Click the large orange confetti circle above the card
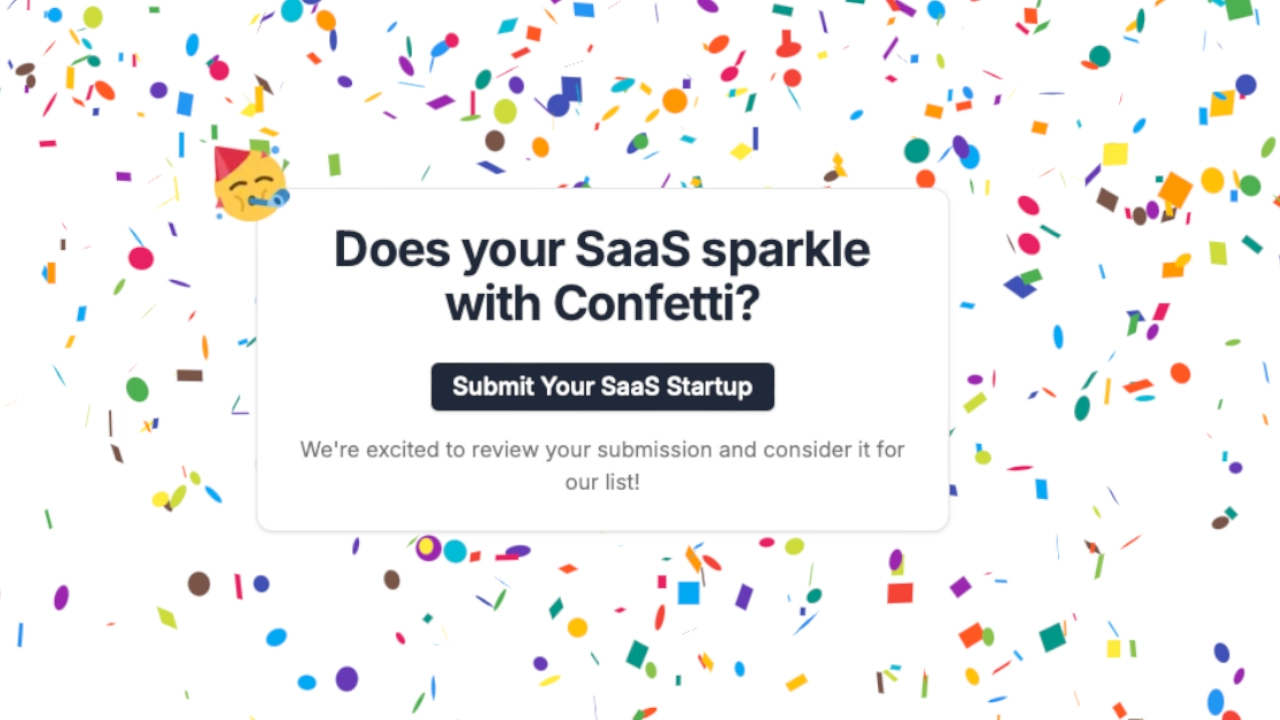Viewport: 1280px width, 720px height. [675, 101]
